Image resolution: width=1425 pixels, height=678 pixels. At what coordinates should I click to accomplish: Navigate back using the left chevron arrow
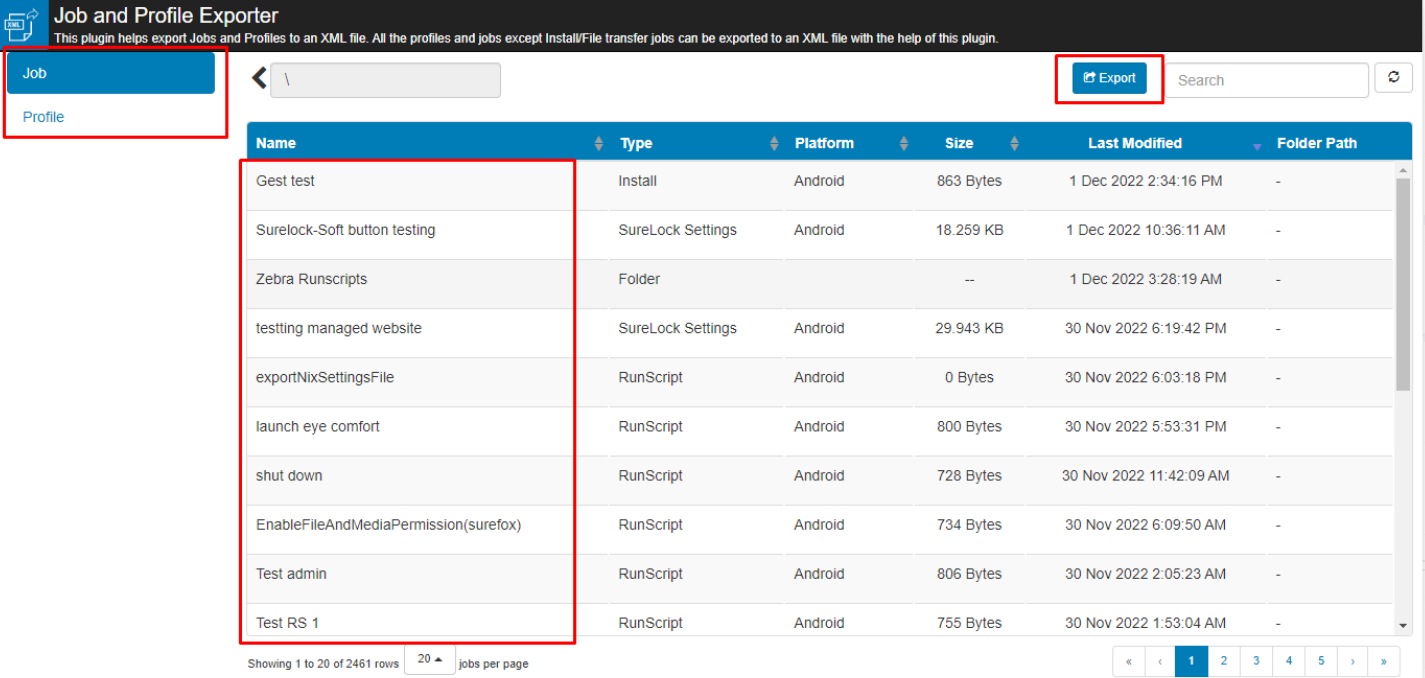(258, 77)
